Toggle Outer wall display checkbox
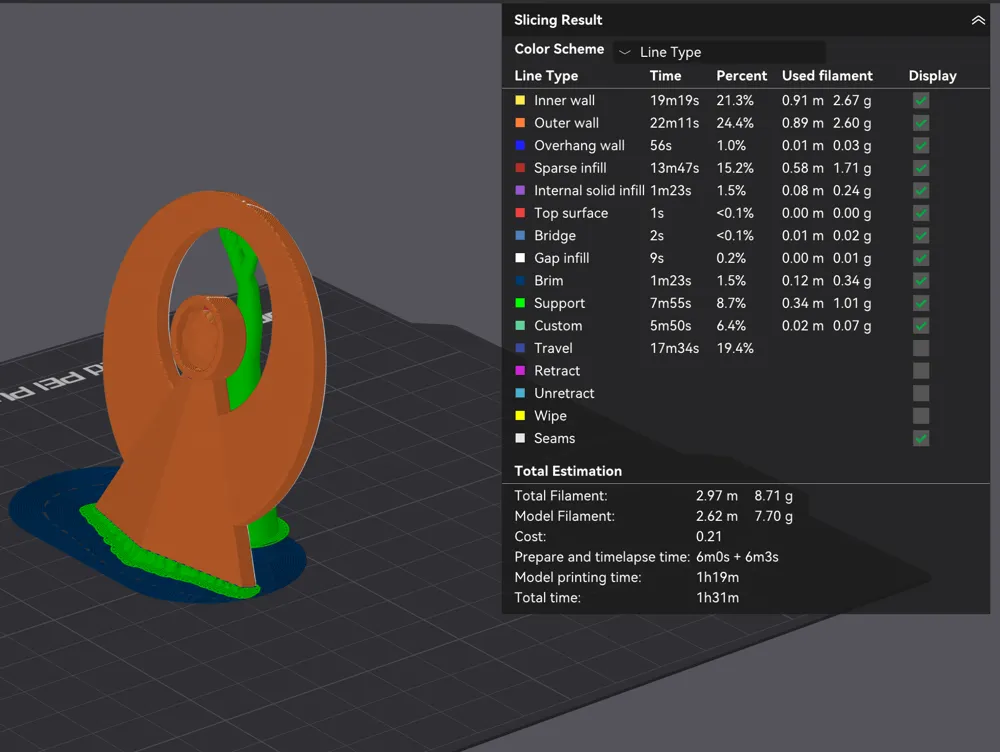 coord(920,123)
